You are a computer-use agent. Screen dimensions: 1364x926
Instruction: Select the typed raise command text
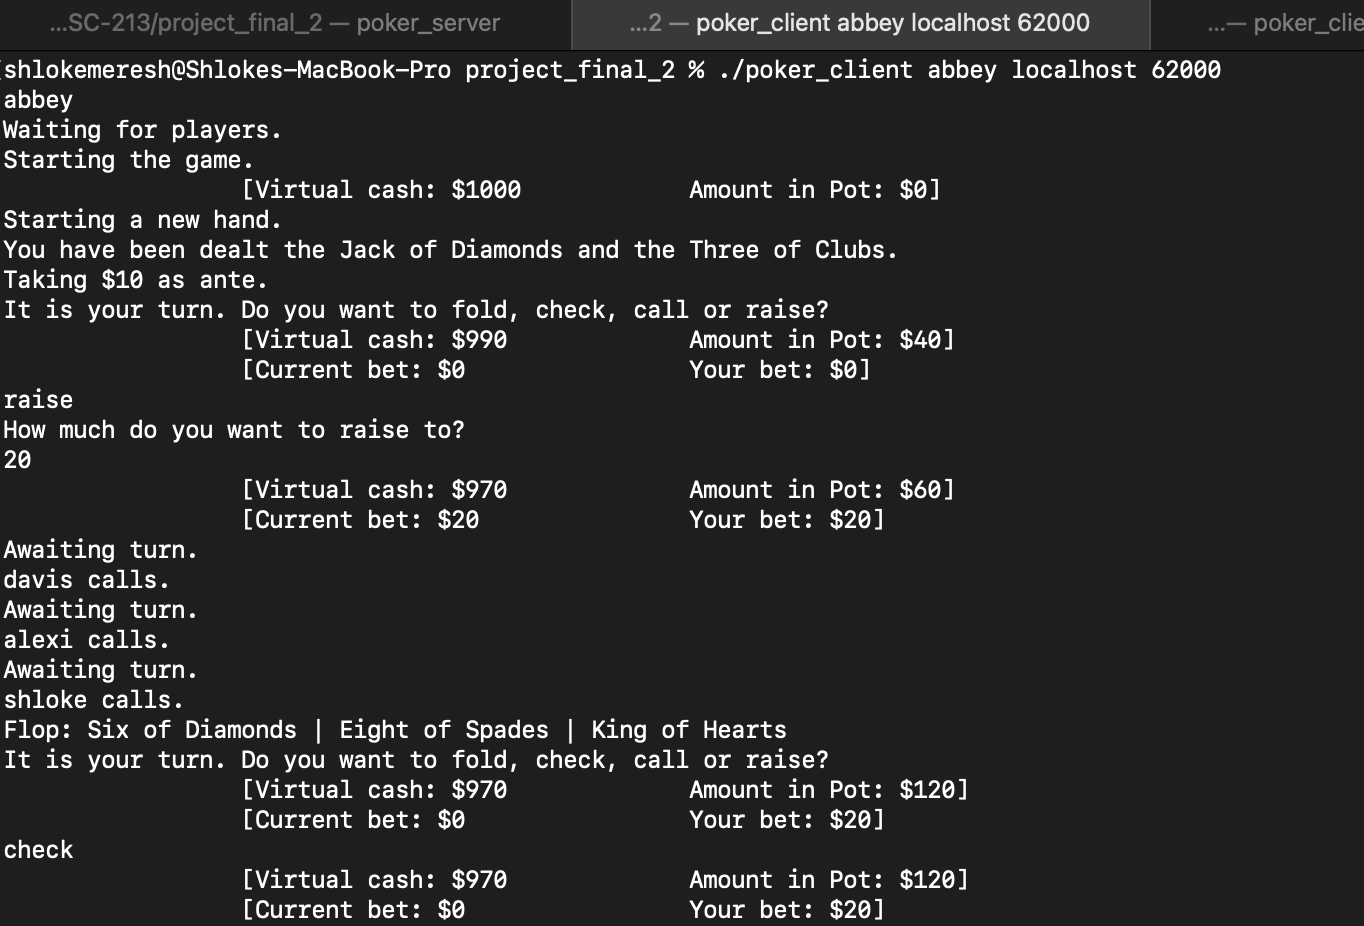[38, 399]
